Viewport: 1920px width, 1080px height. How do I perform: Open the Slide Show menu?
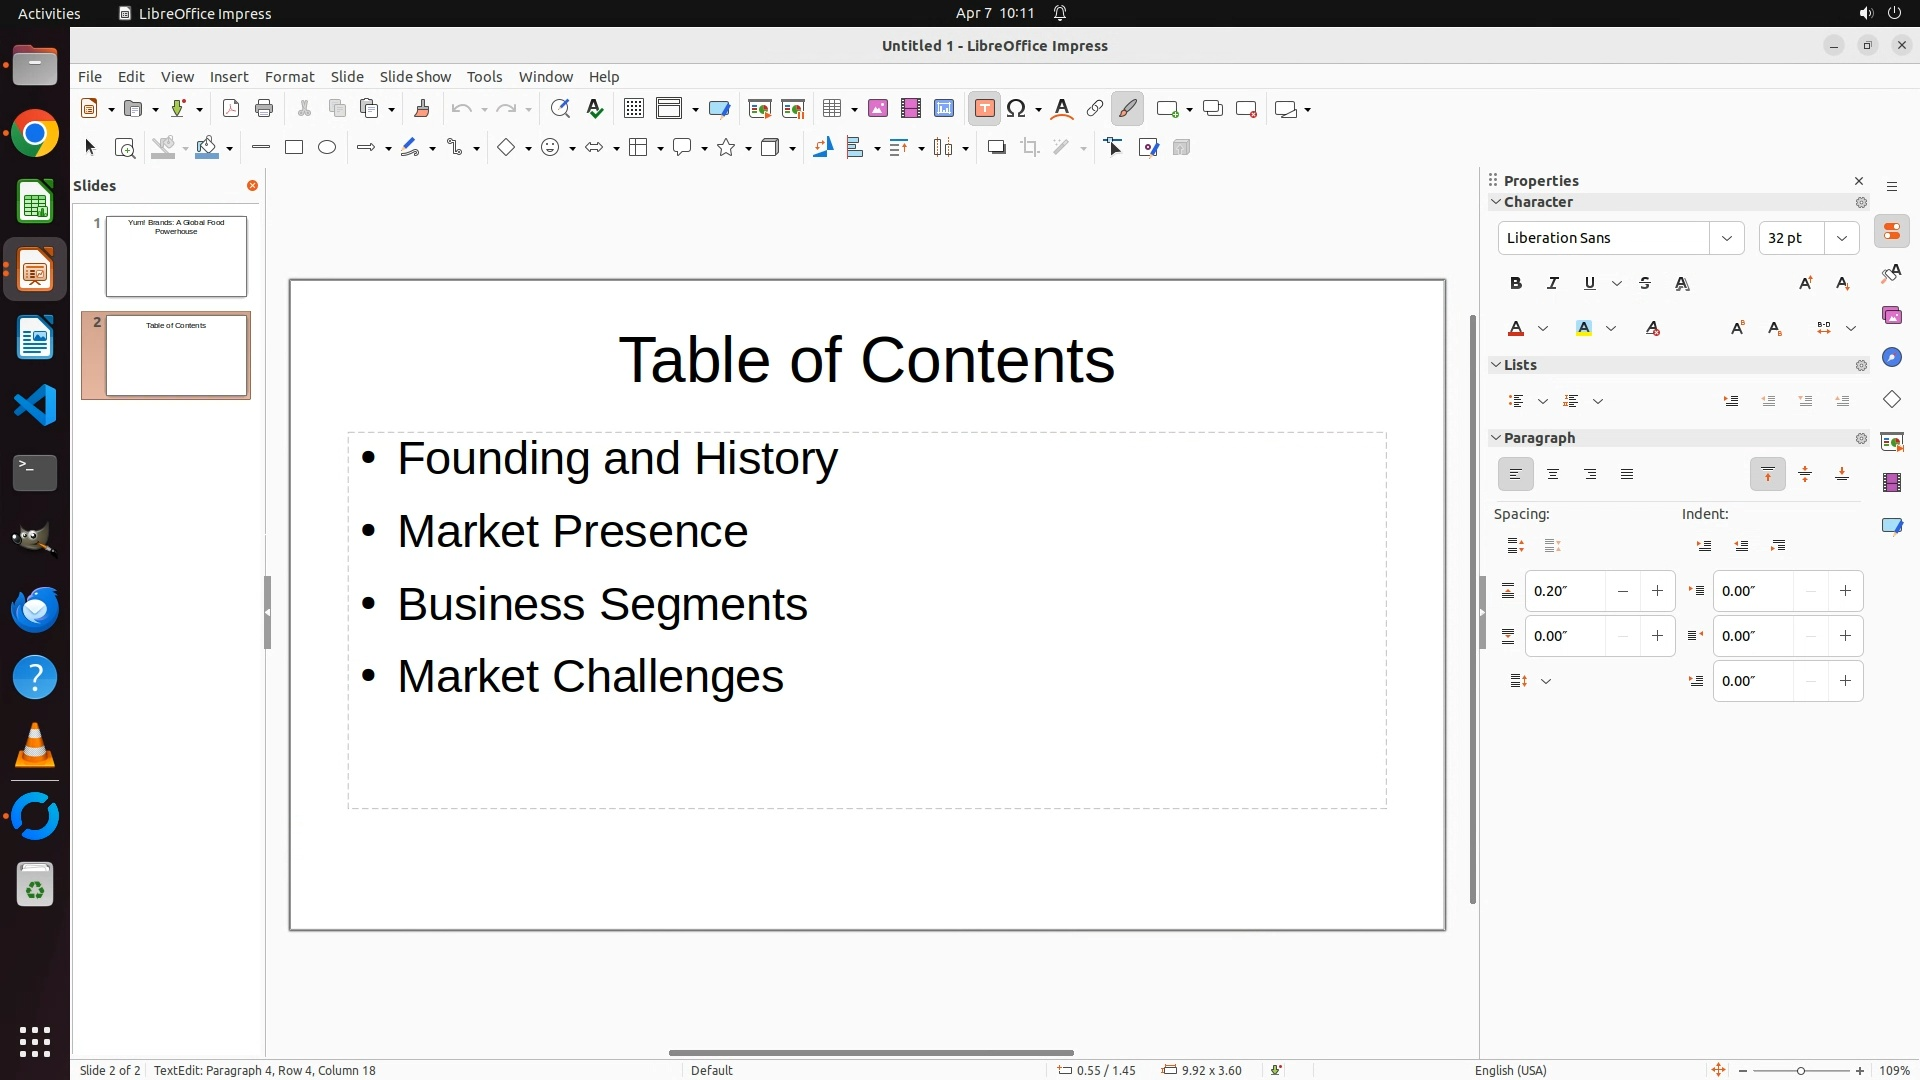(x=415, y=77)
